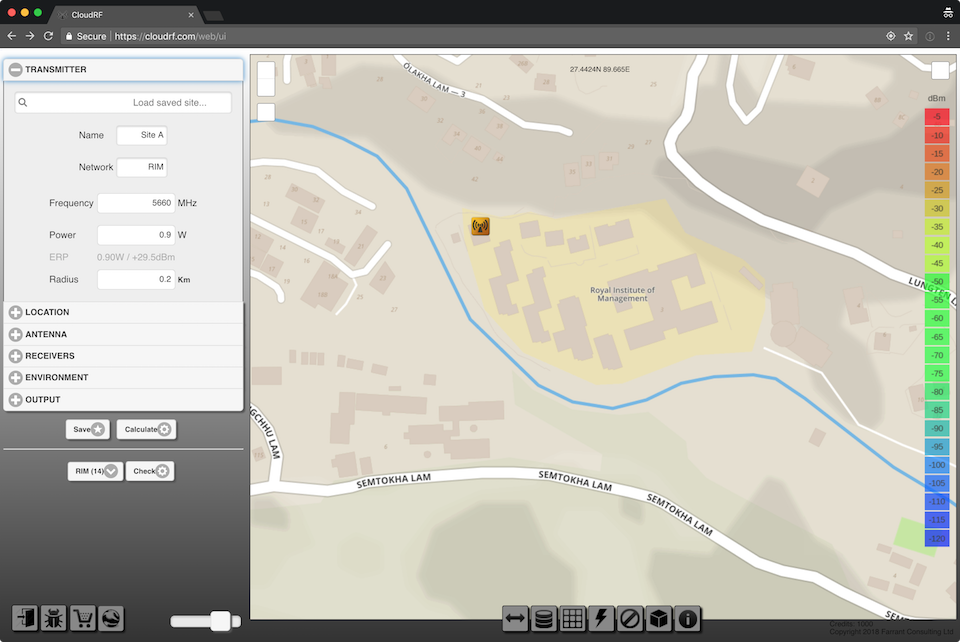Select the -50 dBm color swatch
This screenshot has height=642, width=960.
coord(936,281)
